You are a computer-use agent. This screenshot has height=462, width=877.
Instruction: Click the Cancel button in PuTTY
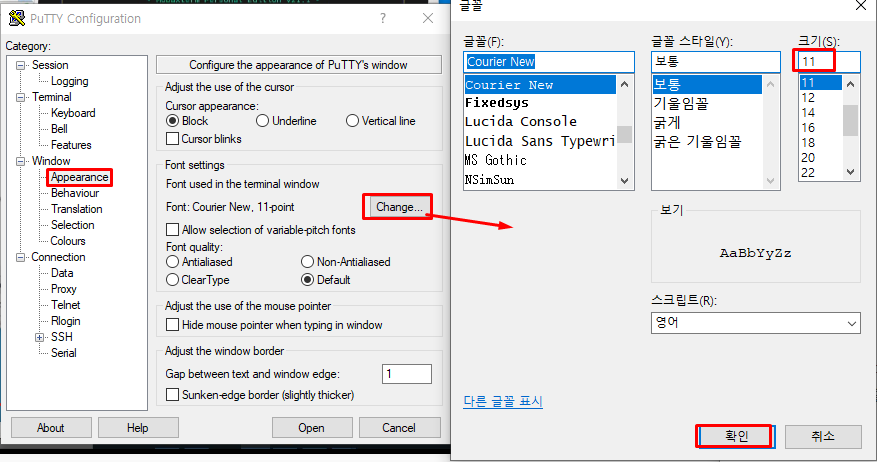[399, 428]
